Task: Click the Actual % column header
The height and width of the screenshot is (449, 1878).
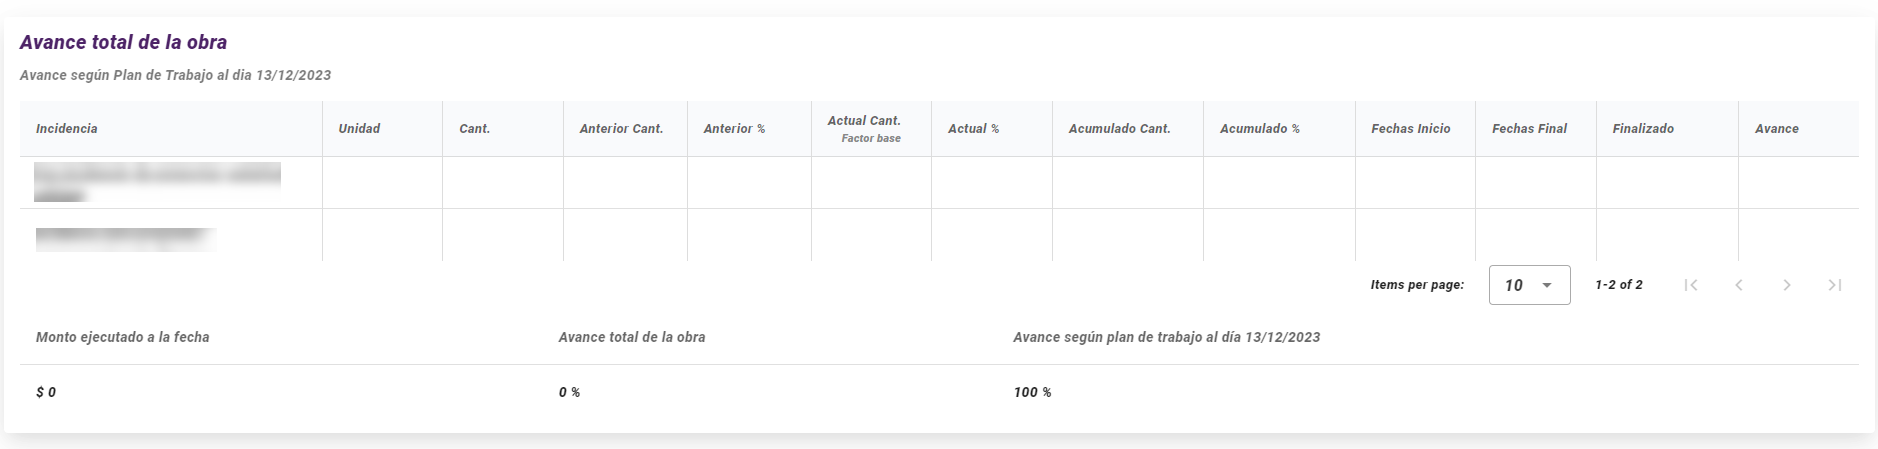Action: 973,129
